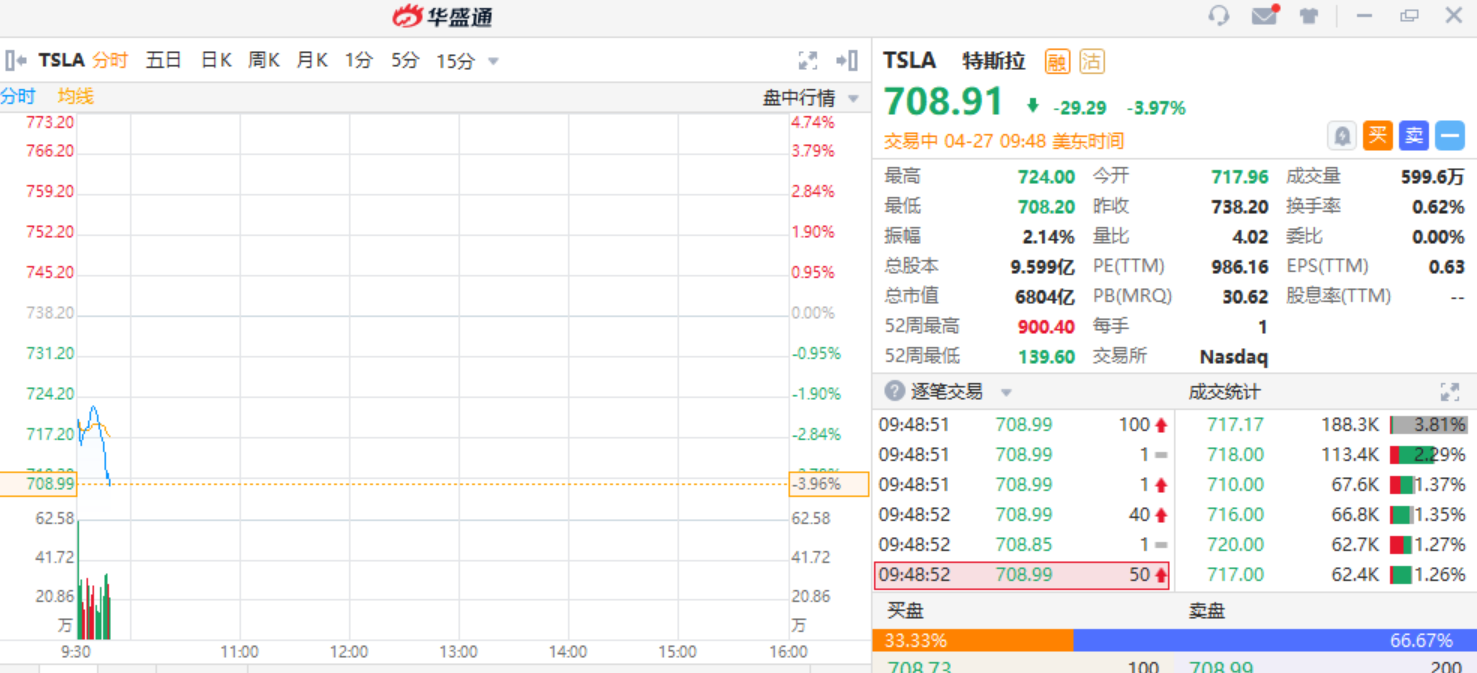Collapse the right quote panel icon
The height and width of the screenshot is (673, 1477).
coord(846,61)
